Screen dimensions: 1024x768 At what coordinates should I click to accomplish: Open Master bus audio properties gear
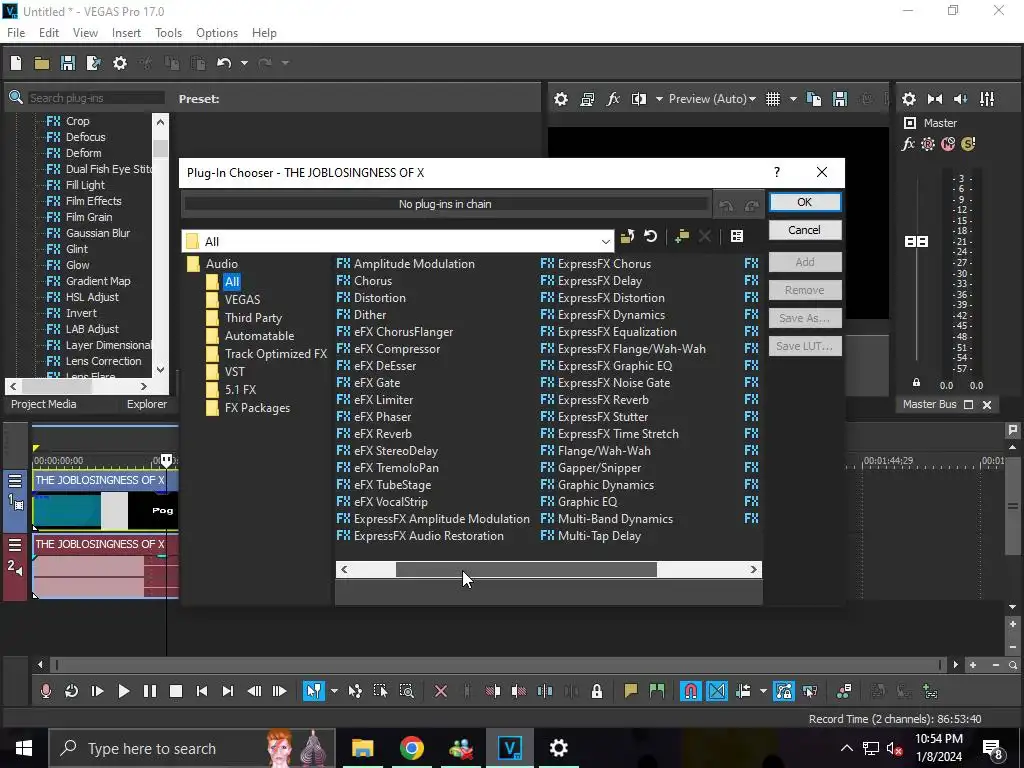click(908, 99)
